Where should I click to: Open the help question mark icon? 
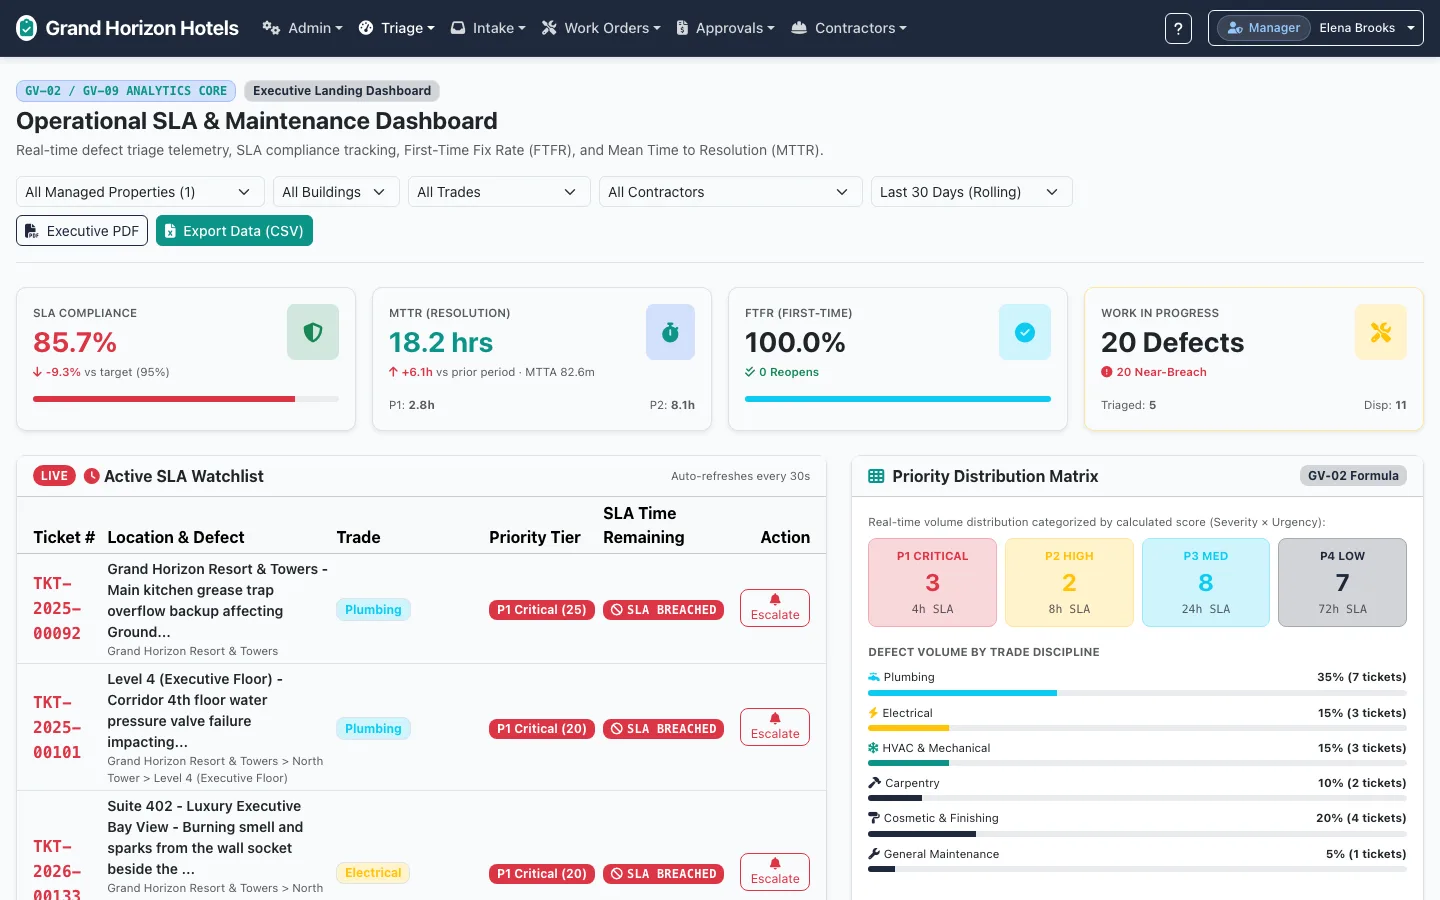(1178, 28)
